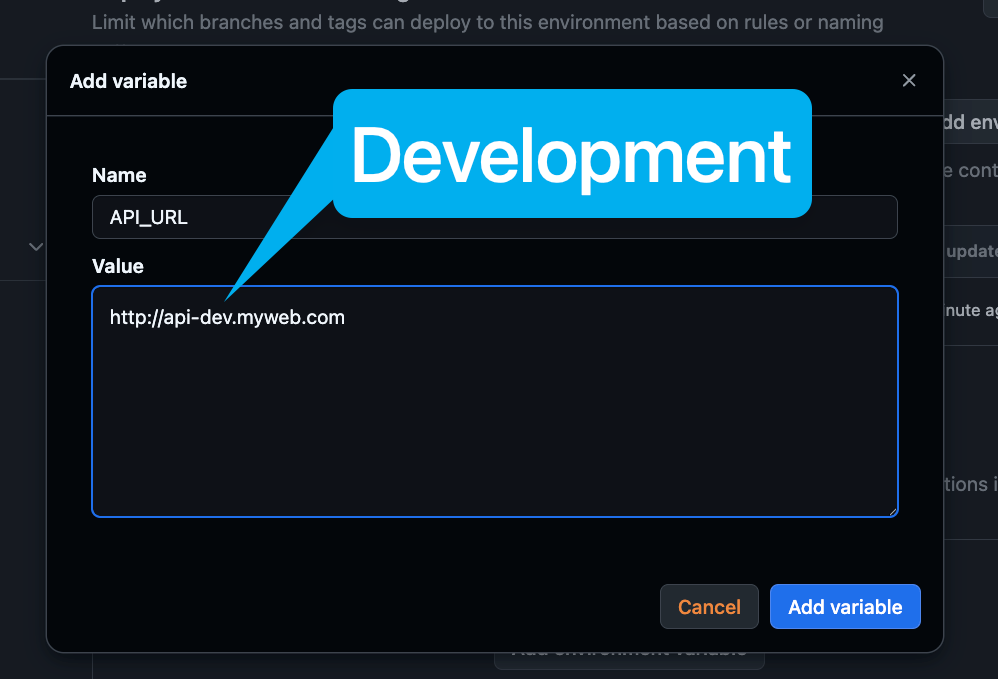
Task: Close the Add variable dialog with X
Action: tap(909, 81)
